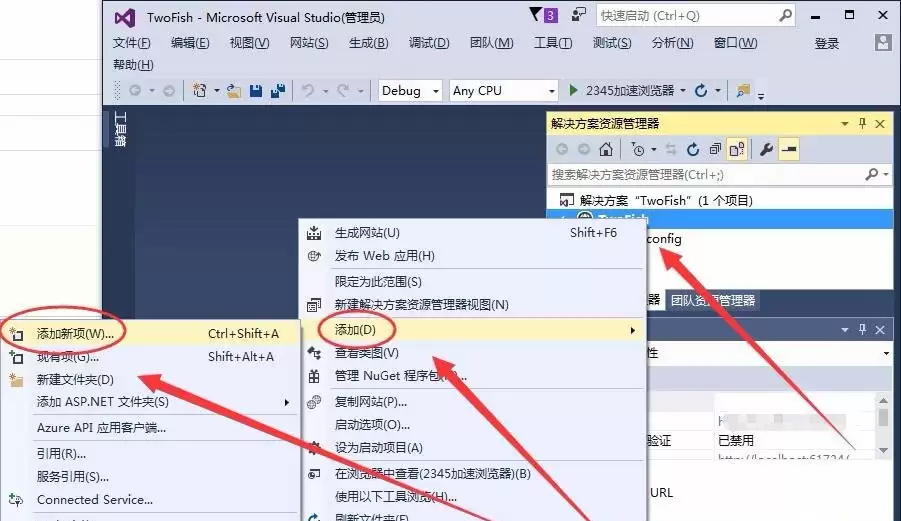Click the Refresh browser icon in toolbar

[700, 91]
